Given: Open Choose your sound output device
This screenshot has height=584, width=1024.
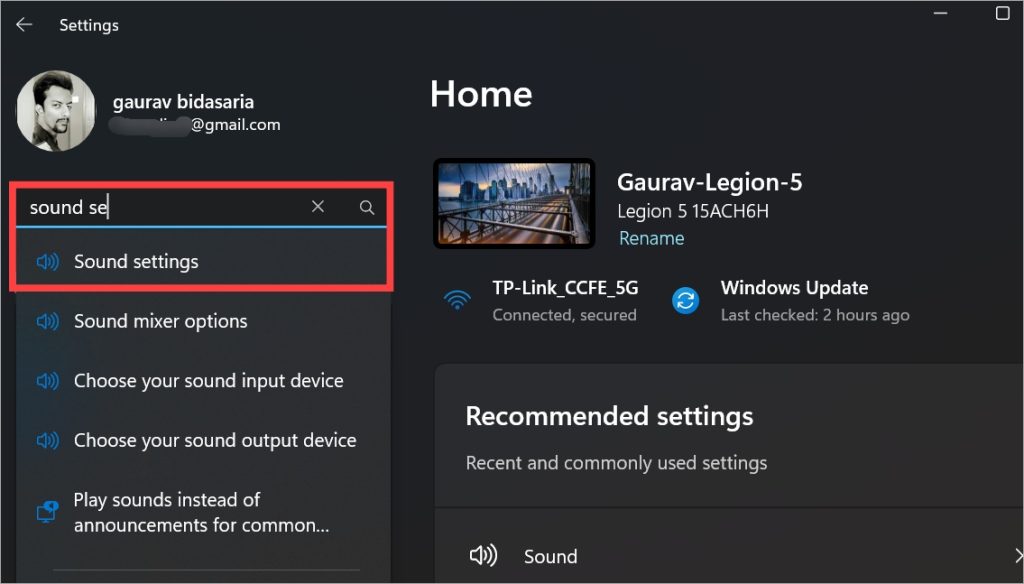Looking at the screenshot, I should 202,440.
